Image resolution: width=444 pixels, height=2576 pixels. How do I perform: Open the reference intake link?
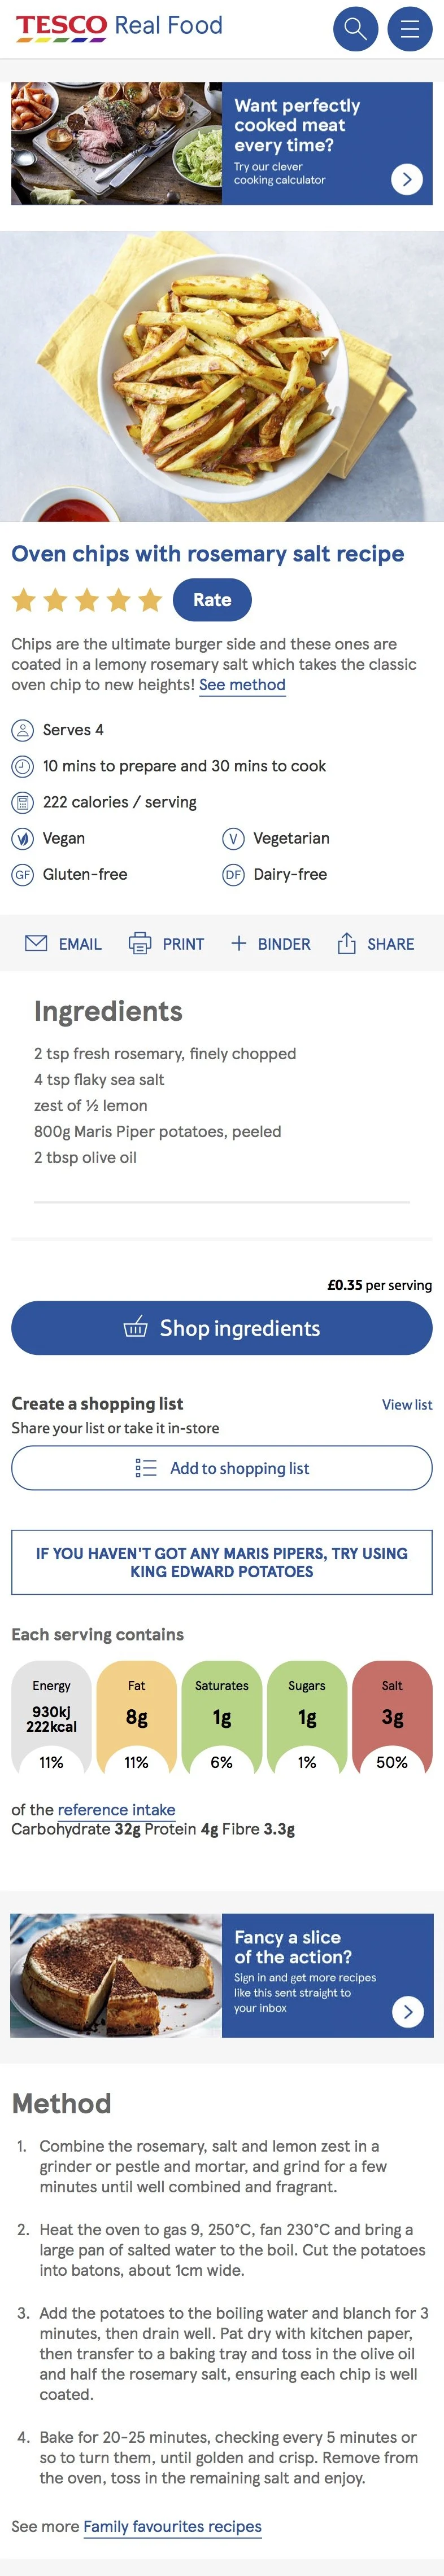[x=116, y=1809]
